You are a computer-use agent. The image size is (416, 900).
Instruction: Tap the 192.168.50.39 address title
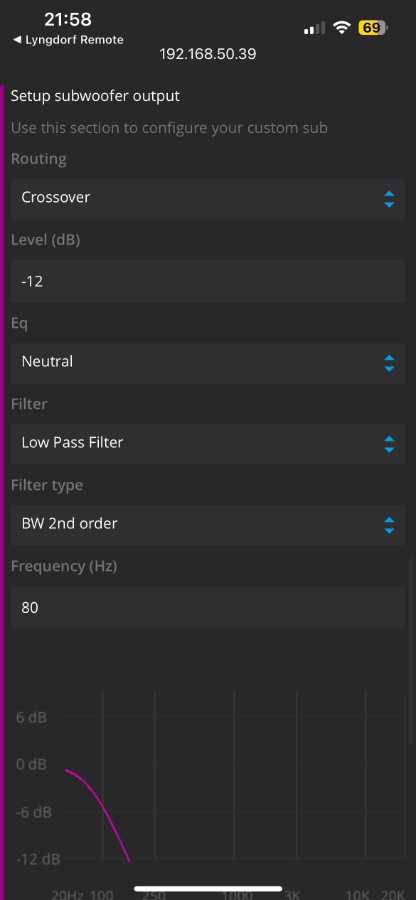click(x=208, y=55)
